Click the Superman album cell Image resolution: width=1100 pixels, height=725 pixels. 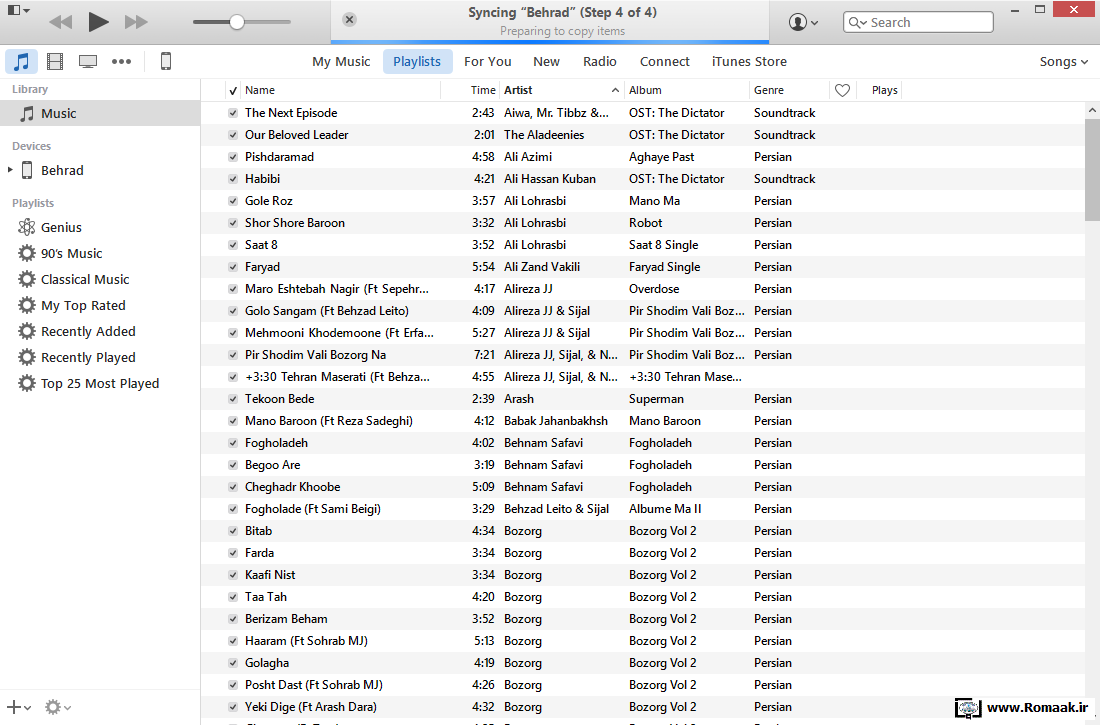tap(656, 399)
